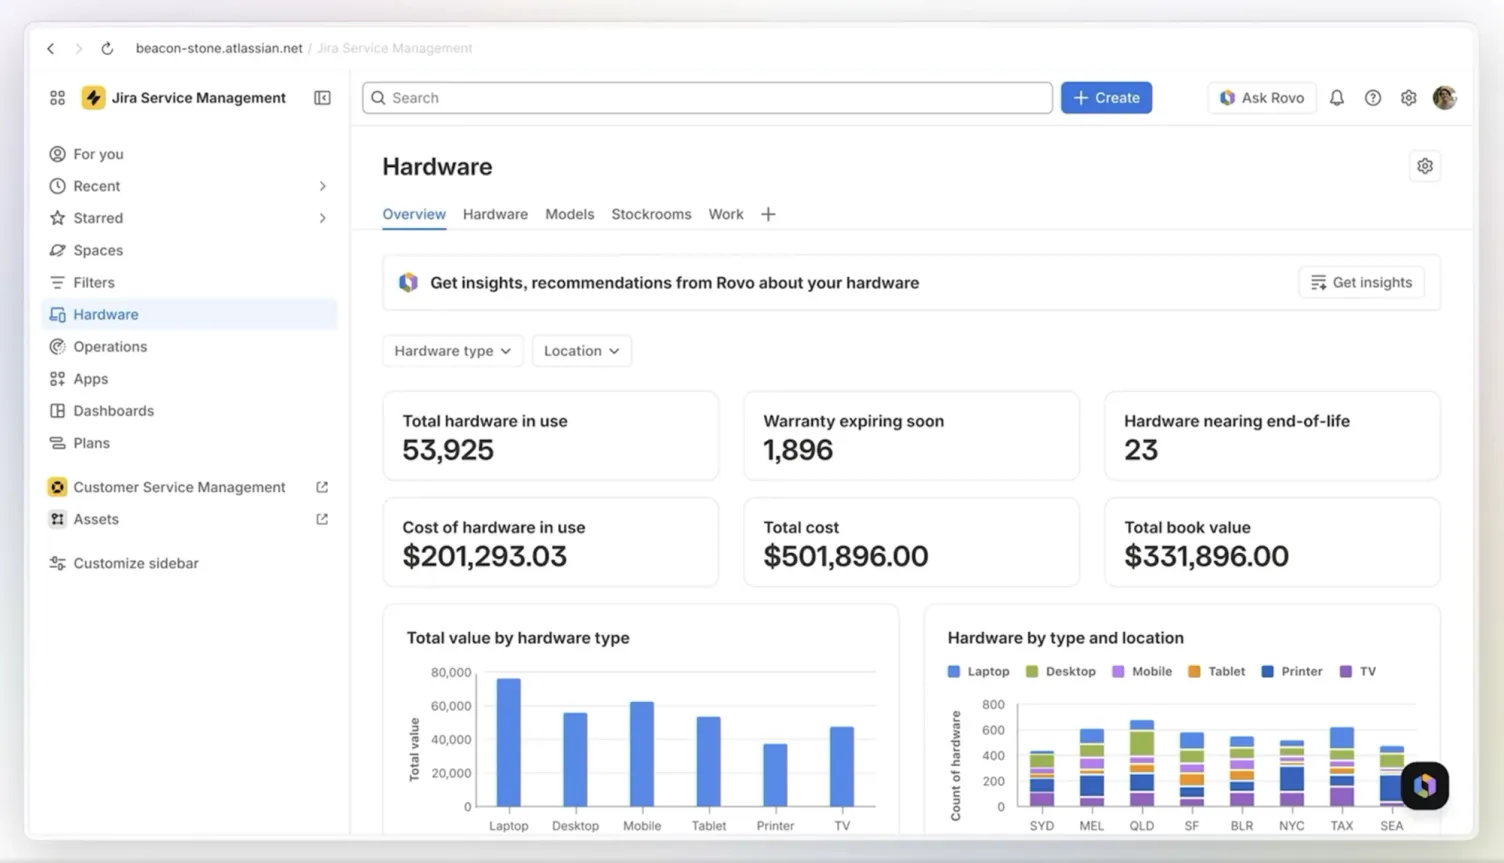Open Customer Service Management external link icon
1504x863 pixels.
tap(322, 487)
